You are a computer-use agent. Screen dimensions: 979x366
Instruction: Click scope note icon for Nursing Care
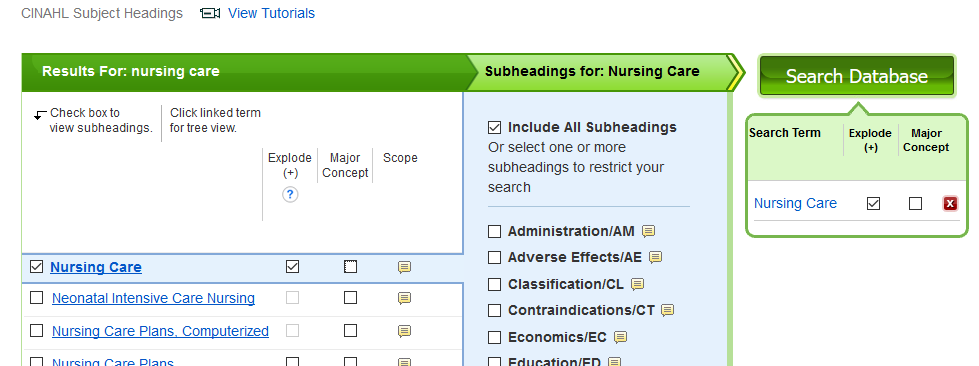click(x=405, y=267)
